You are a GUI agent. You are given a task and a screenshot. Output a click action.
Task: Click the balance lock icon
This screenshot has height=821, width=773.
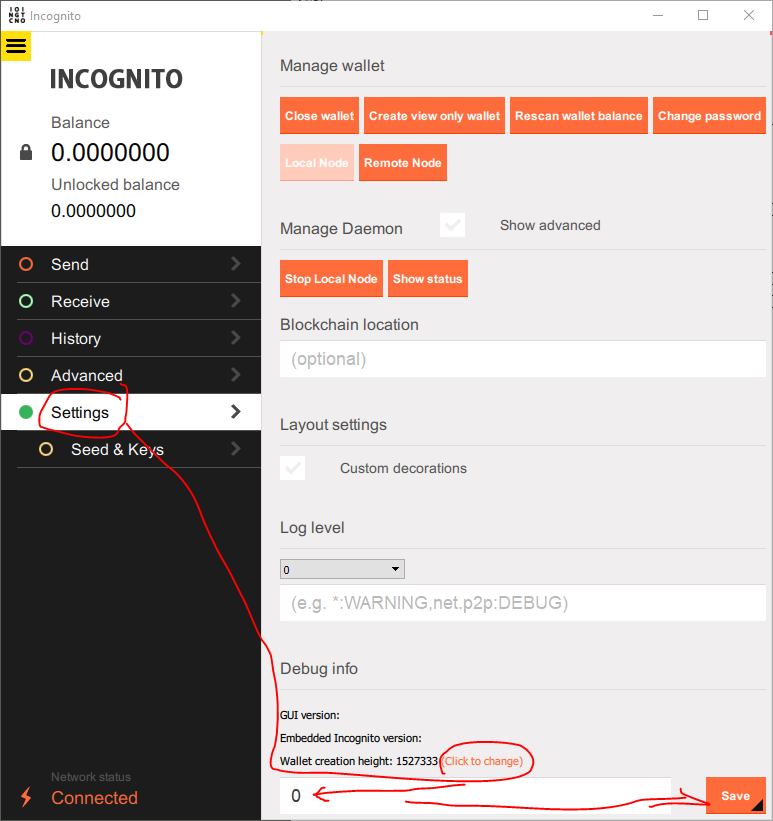[26, 152]
